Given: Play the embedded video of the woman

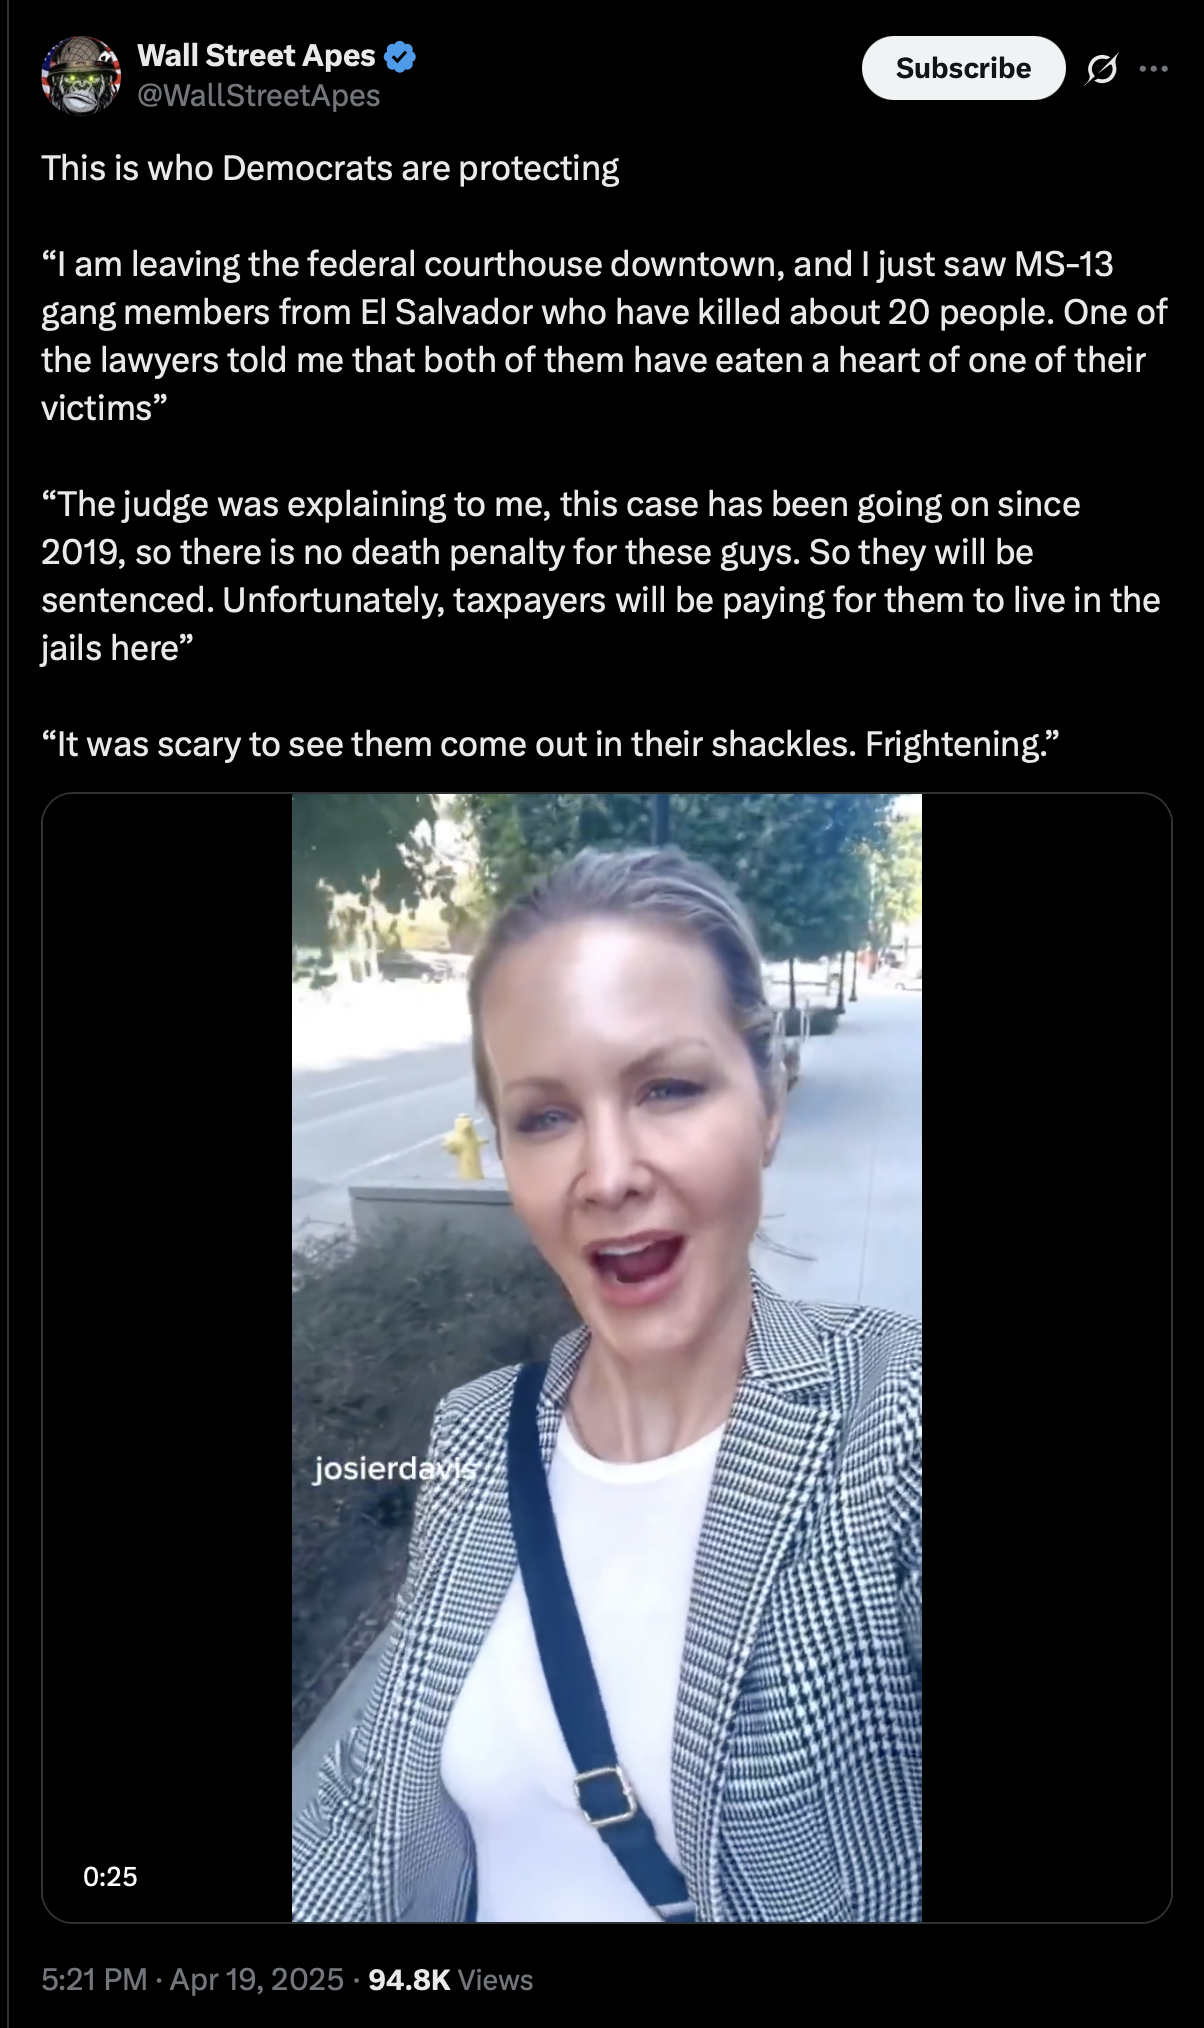Looking at the screenshot, I should click(x=606, y=1357).
